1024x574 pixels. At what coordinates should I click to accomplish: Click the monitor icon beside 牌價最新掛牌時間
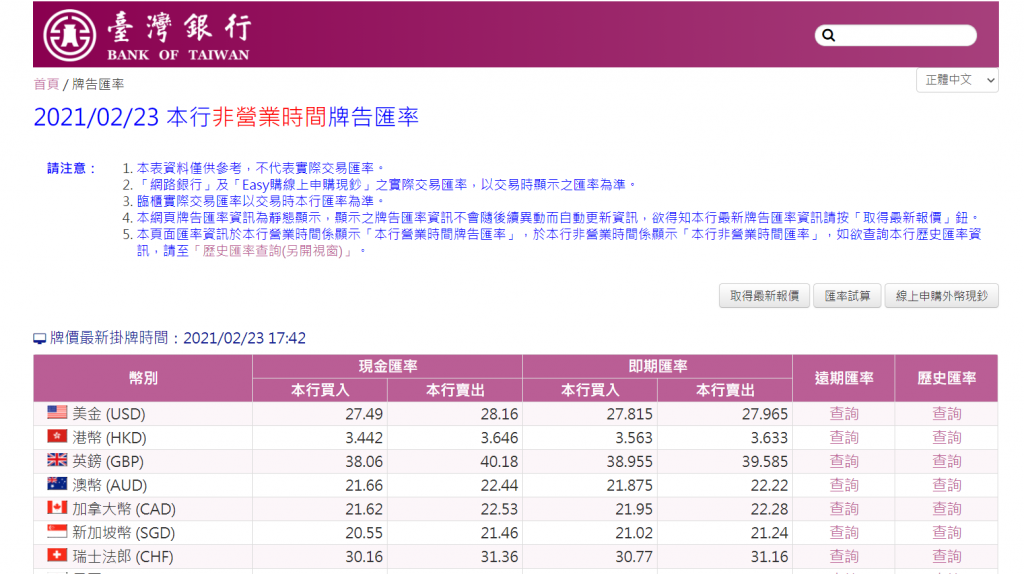pos(40,338)
